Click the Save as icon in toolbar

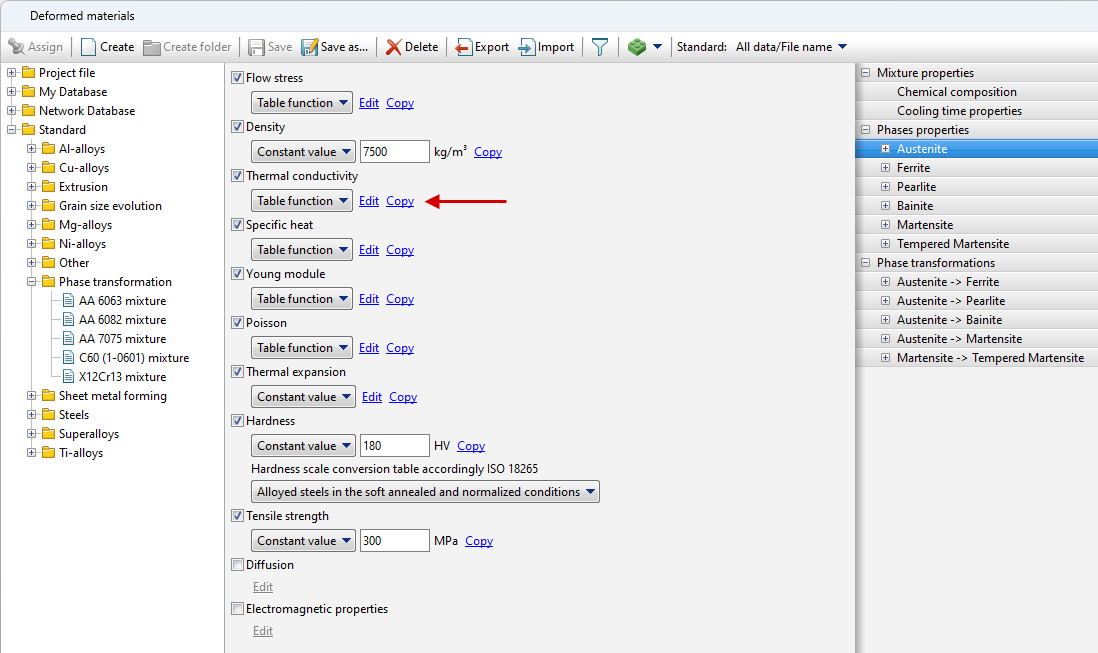click(x=309, y=47)
